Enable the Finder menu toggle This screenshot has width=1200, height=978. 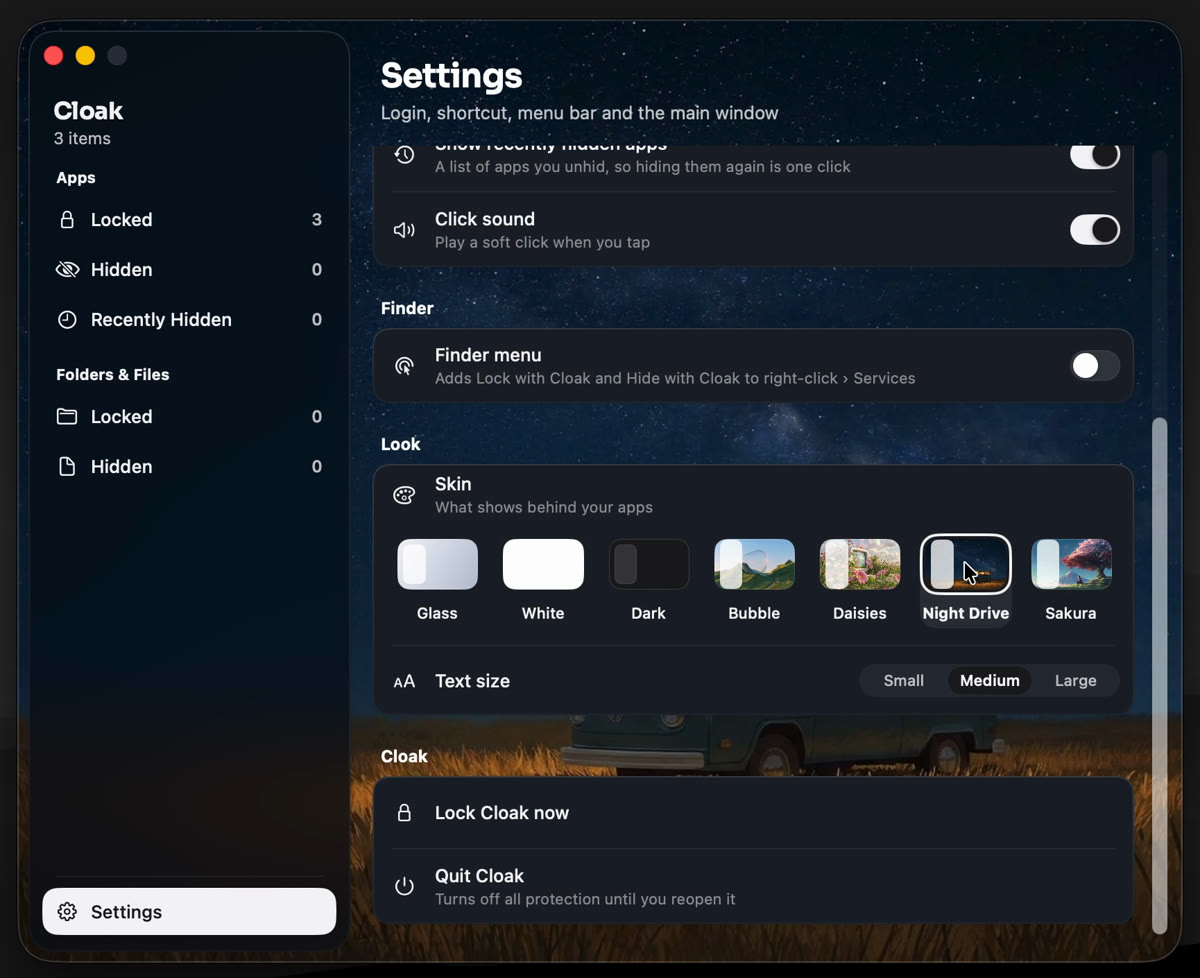coord(1095,366)
